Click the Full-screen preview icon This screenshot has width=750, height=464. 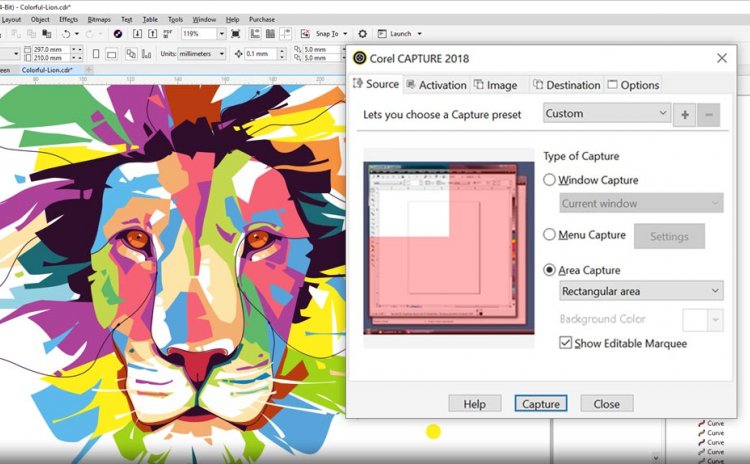point(235,33)
